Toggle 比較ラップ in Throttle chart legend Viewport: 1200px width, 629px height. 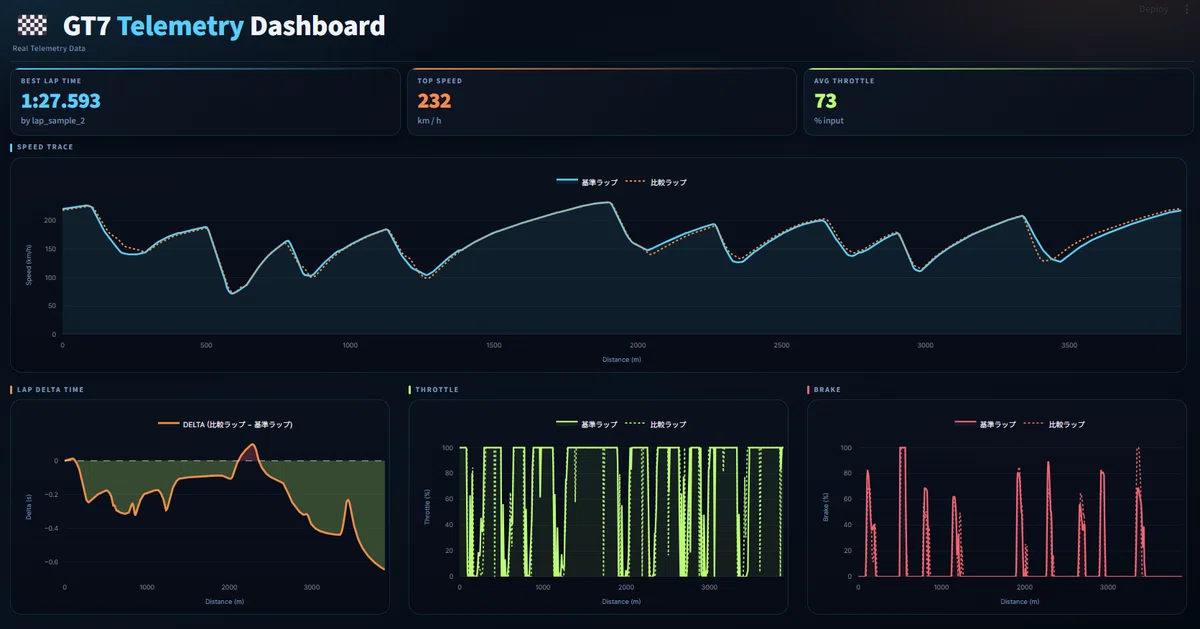tap(656, 425)
